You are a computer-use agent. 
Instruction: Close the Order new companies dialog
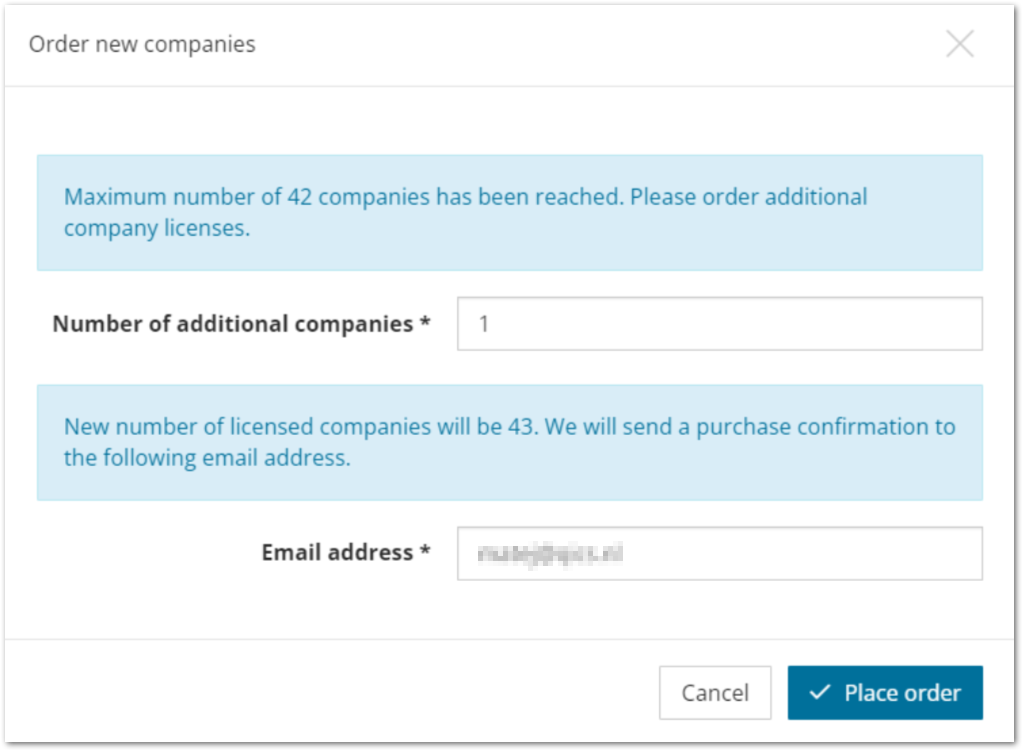coord(960,44)
